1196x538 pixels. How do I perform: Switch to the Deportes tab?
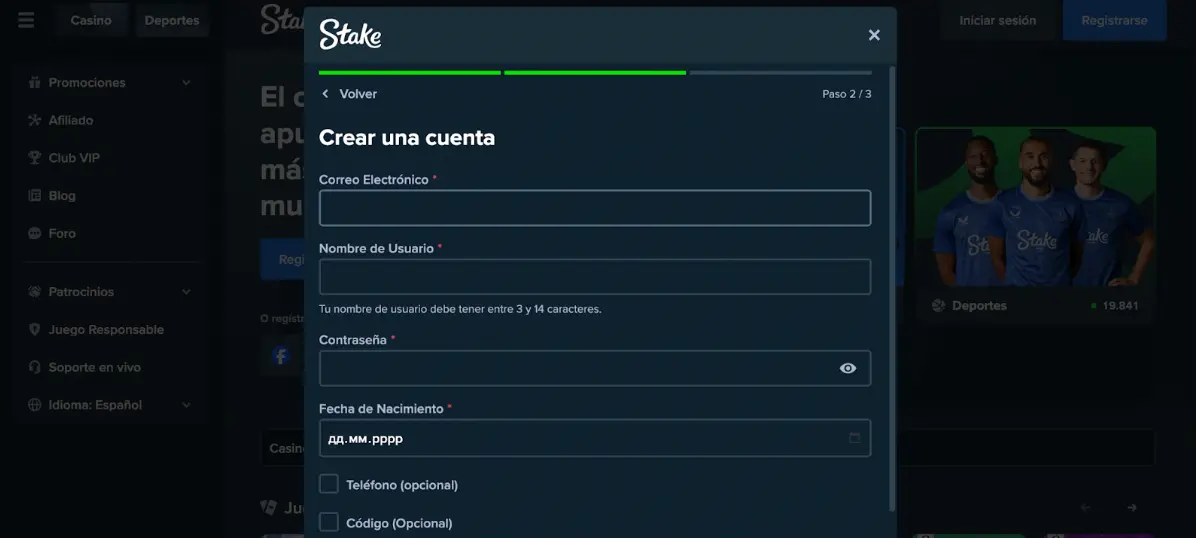tap(172, 20)
